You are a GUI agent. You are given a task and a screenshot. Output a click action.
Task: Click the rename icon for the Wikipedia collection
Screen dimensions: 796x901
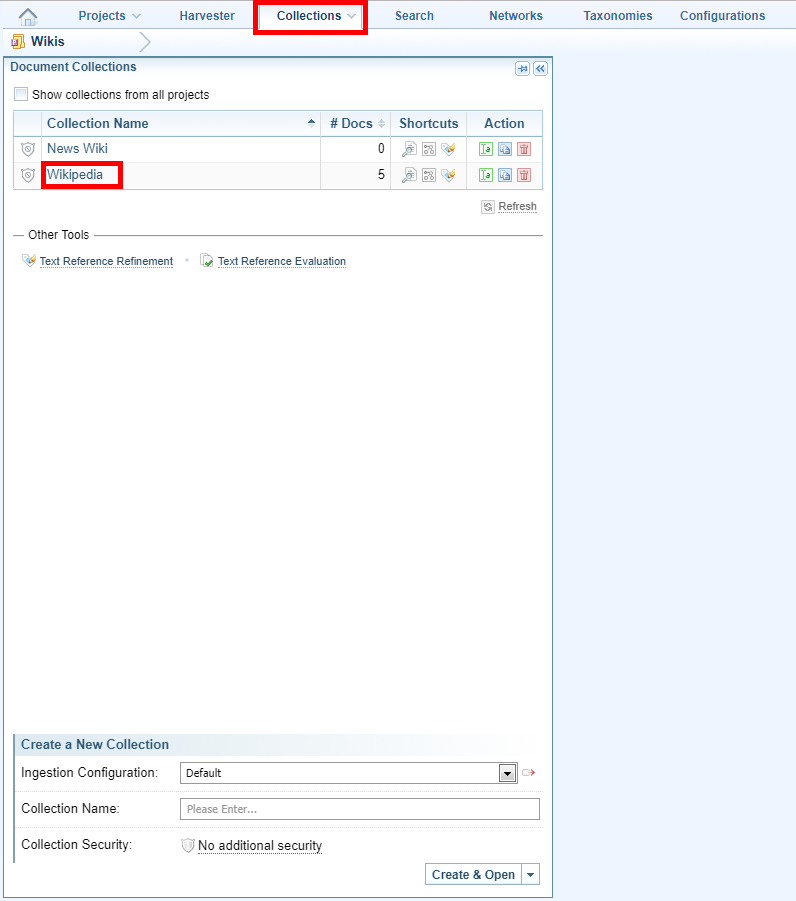[486, 175]
